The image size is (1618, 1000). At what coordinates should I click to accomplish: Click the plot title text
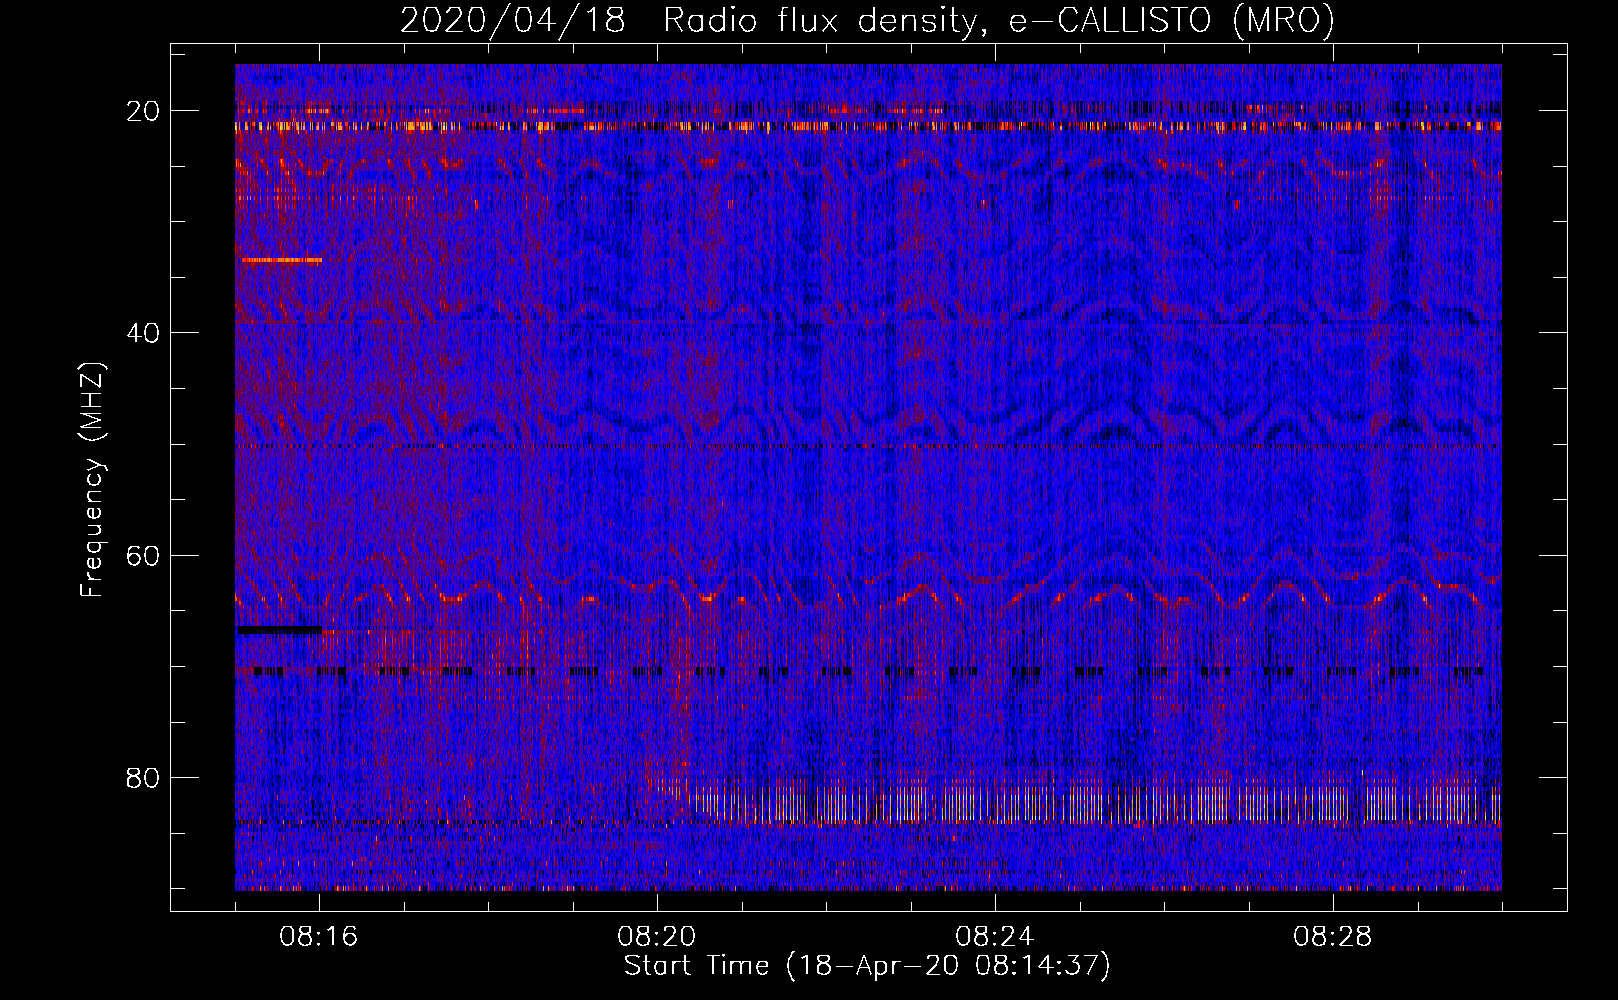pyautogui.click(x=867, y=20)
